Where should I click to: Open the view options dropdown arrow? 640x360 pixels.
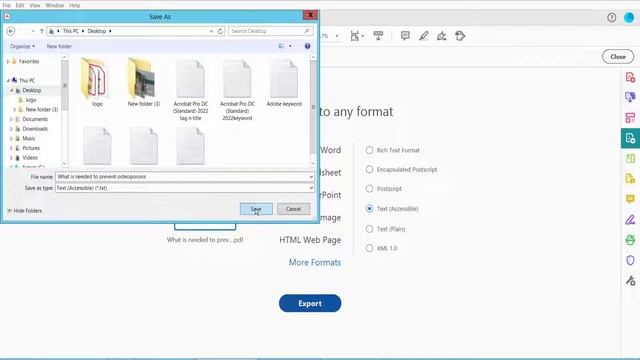[x=290, y=46]
